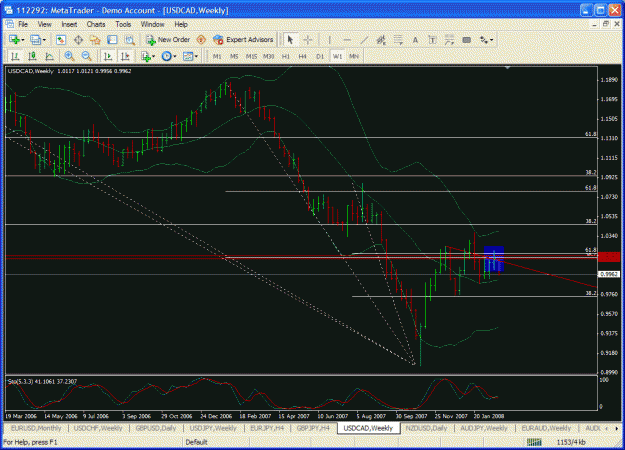Screen dimensions: 625x450
Task: Switch to the EURJPY,H4 chart tab
Action: point(267,428)
